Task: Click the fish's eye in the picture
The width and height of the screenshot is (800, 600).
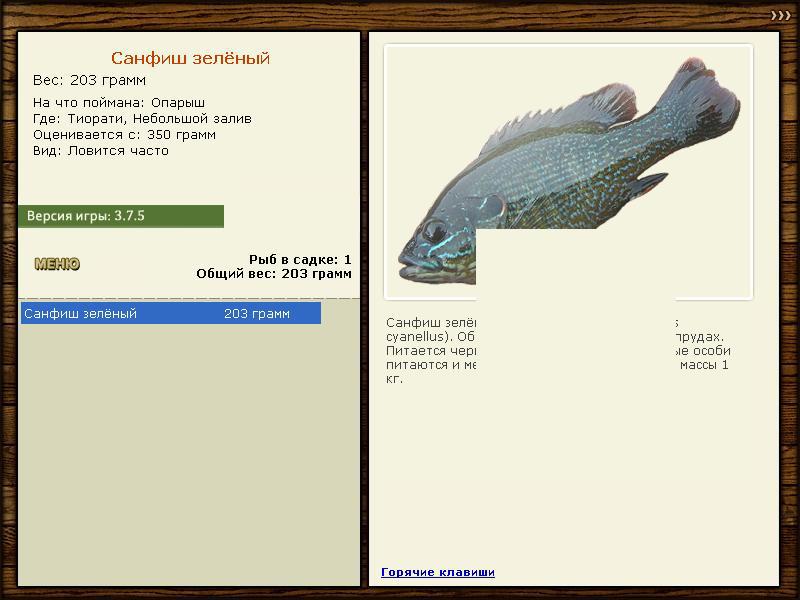Action: [x=434, y=230]
